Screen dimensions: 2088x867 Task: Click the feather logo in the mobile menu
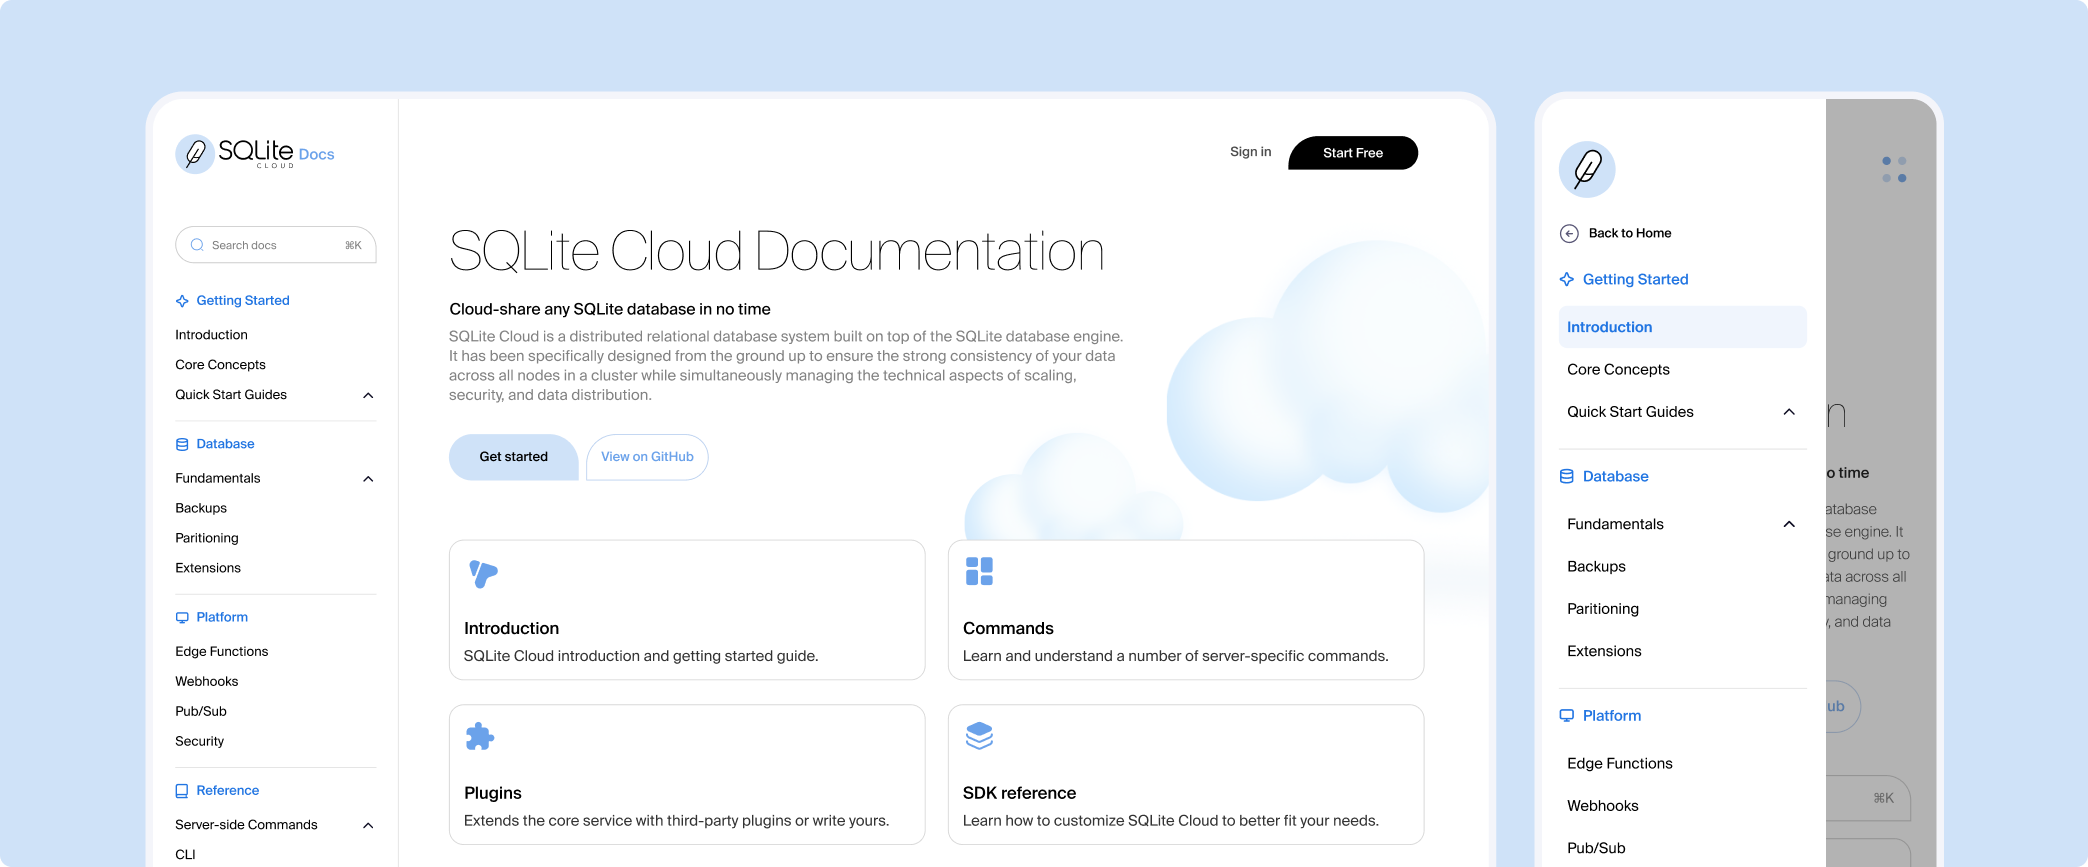point(1587,169)
